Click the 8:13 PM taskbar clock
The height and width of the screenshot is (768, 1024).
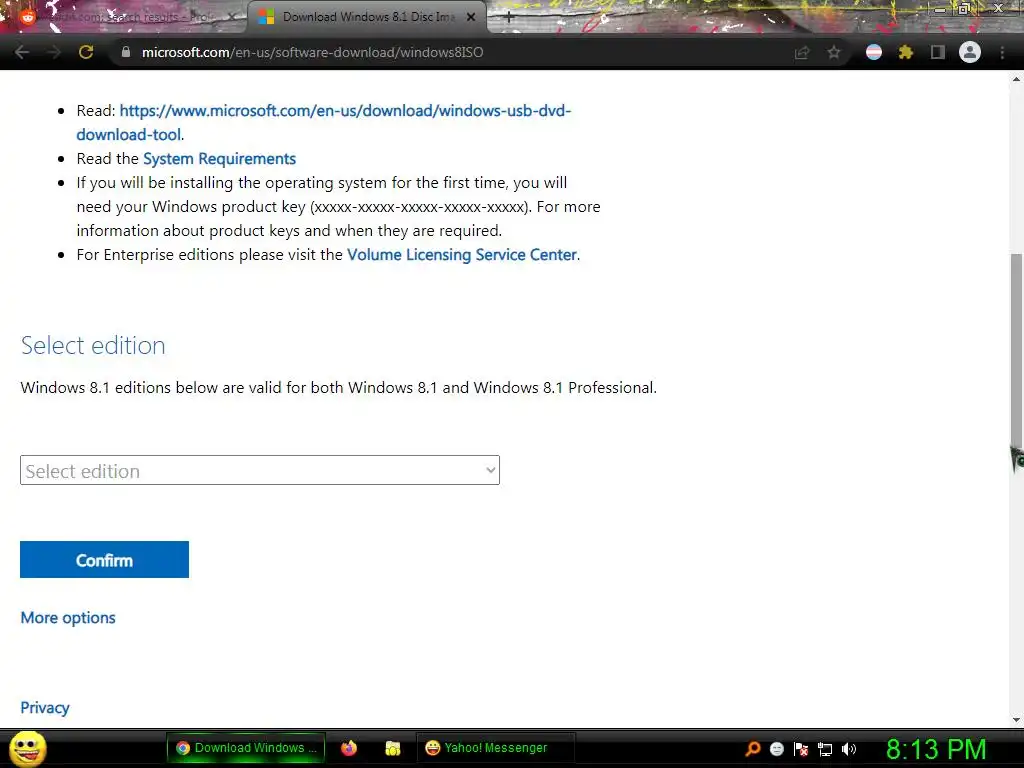936,749
